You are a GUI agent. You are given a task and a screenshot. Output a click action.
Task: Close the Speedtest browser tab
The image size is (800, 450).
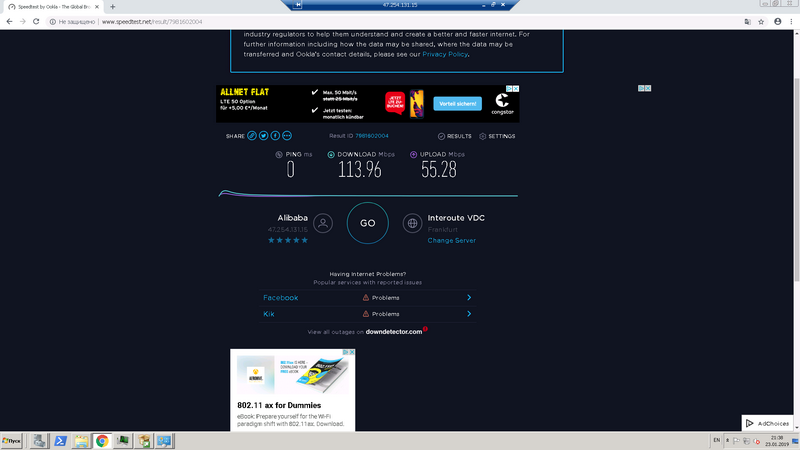(x=97, y=7)
